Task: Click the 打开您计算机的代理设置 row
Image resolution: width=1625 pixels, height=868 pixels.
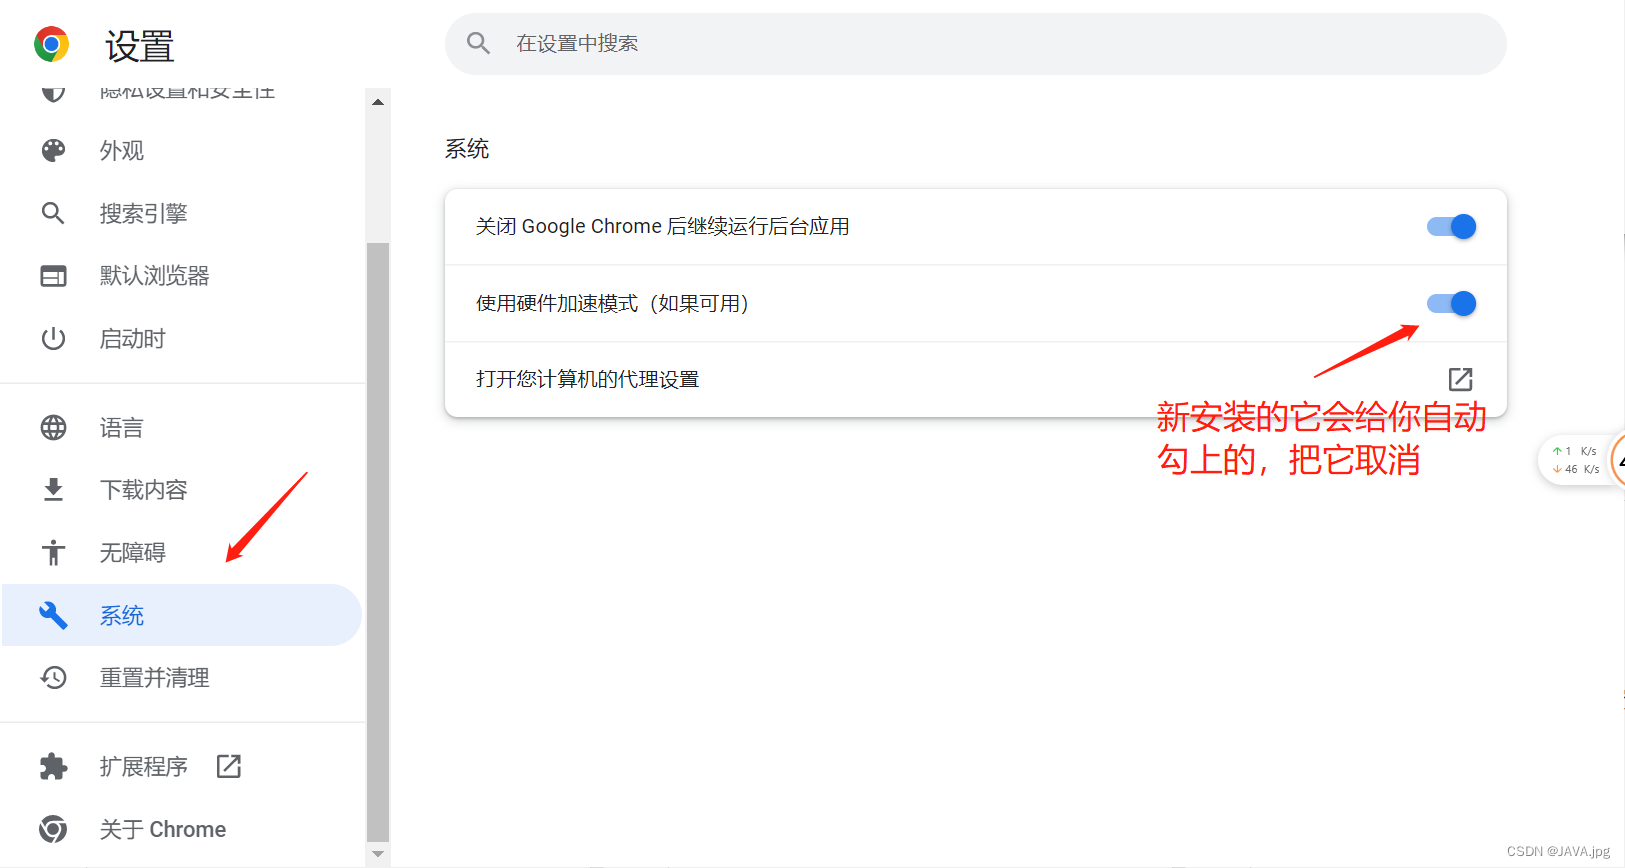Action: (x=975, y=380)
